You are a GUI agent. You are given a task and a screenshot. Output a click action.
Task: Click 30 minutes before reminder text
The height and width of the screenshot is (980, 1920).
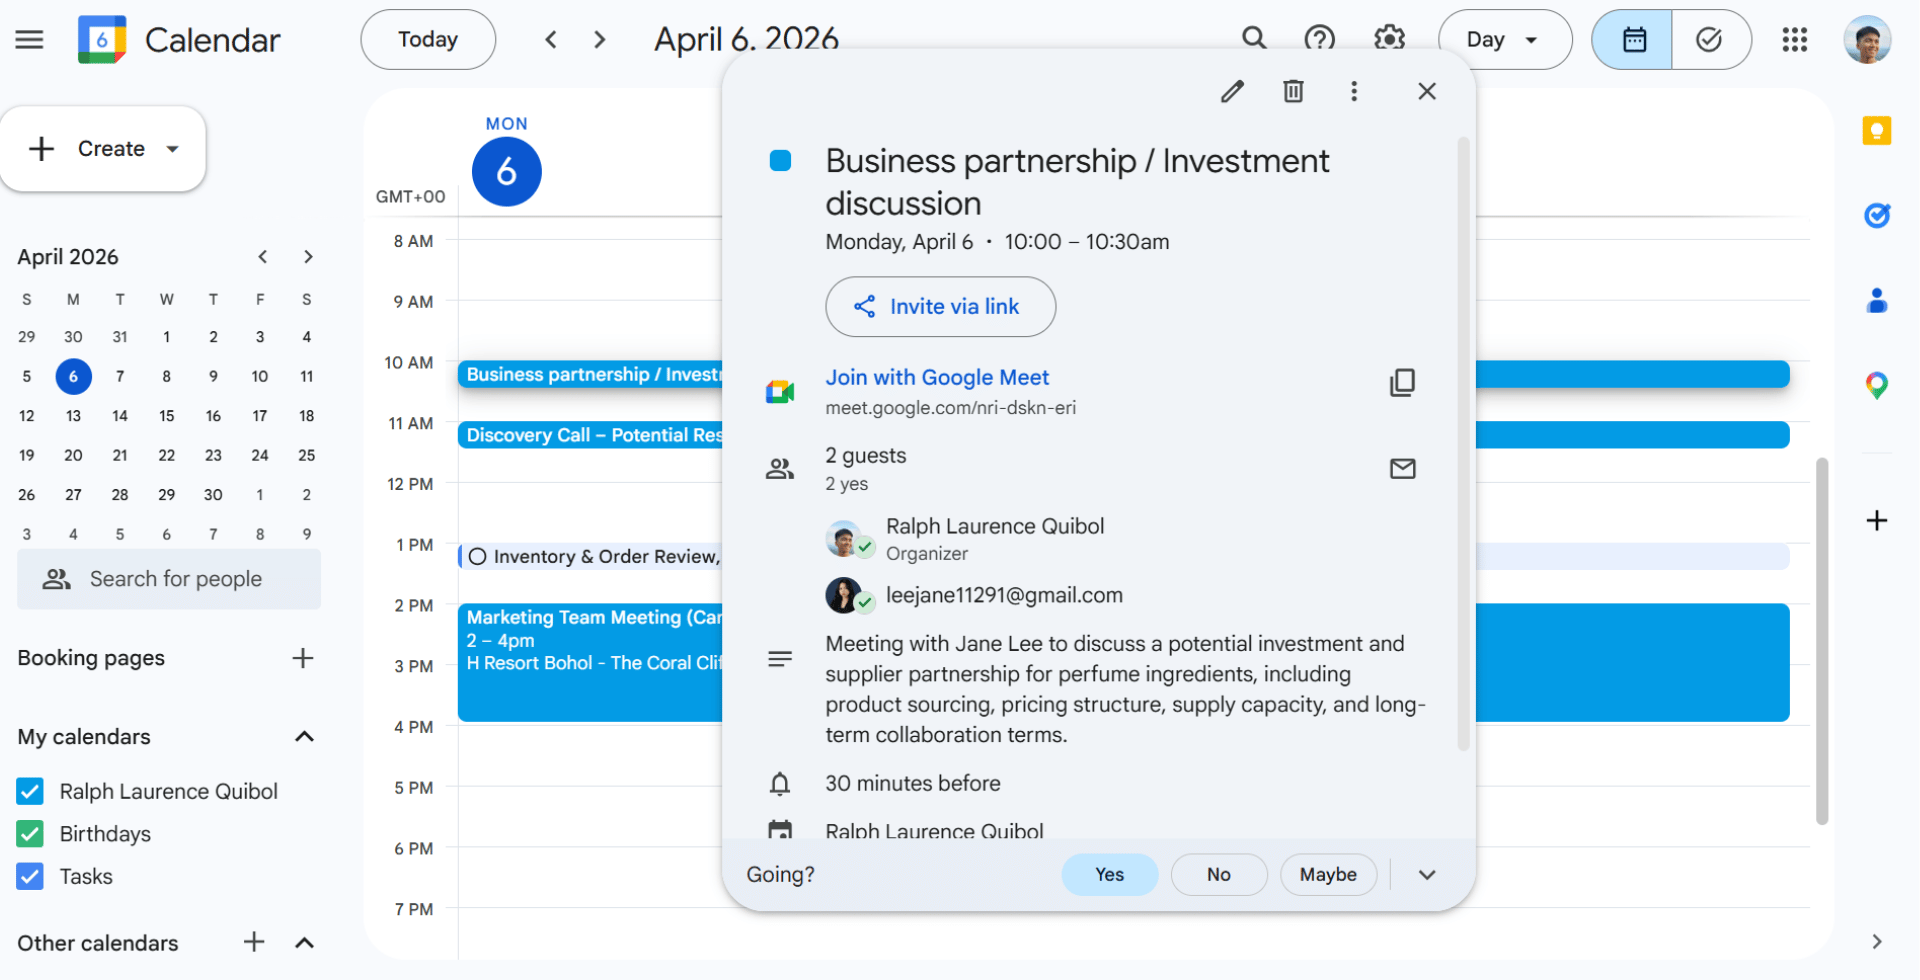point(913,784)
